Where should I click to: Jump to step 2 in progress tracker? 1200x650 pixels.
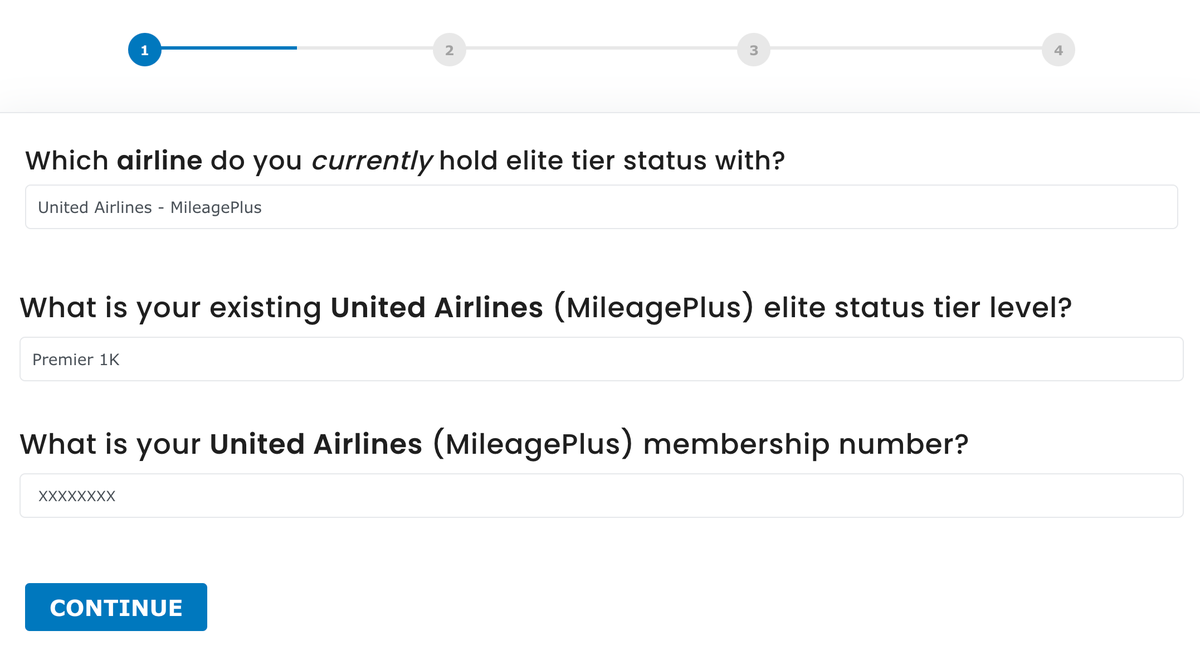(449, 49)
